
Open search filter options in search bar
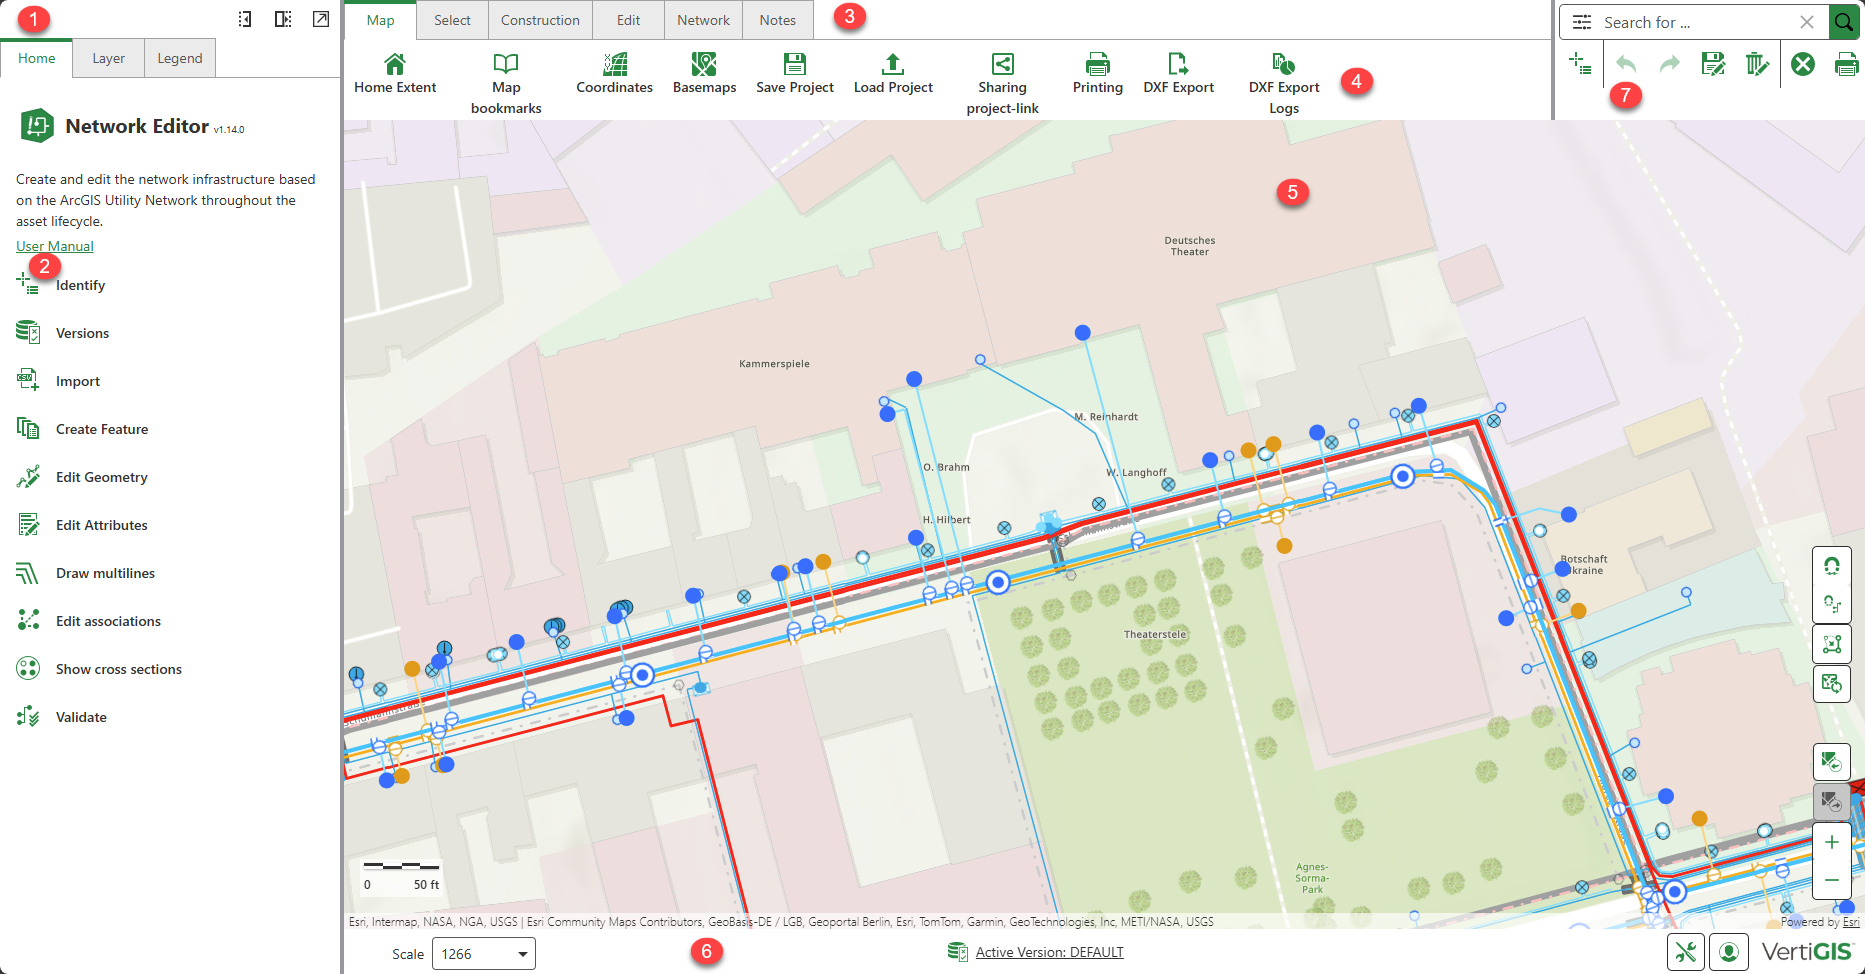(1582, 22)
